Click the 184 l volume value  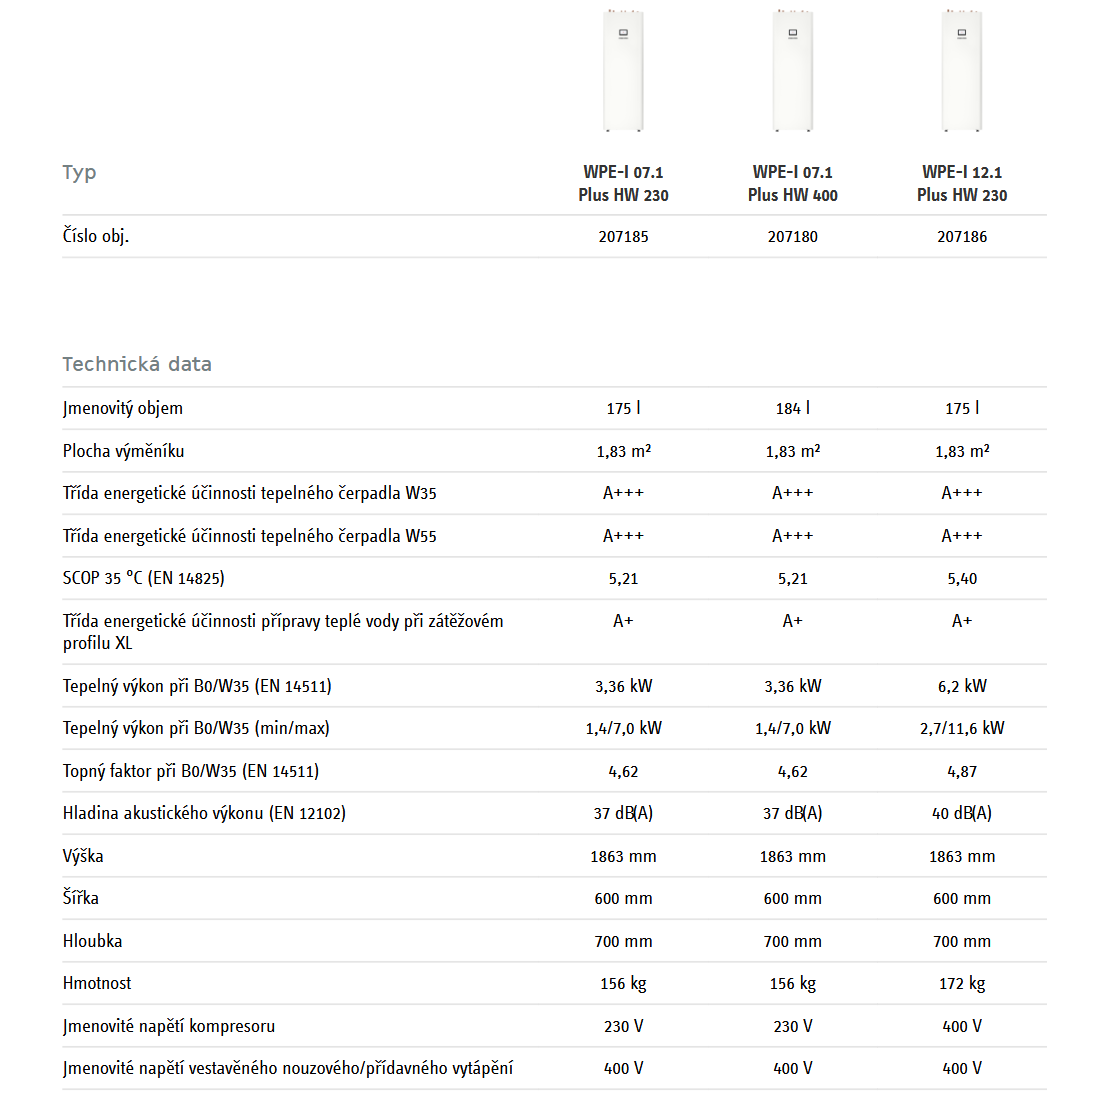tap(792, 408)
